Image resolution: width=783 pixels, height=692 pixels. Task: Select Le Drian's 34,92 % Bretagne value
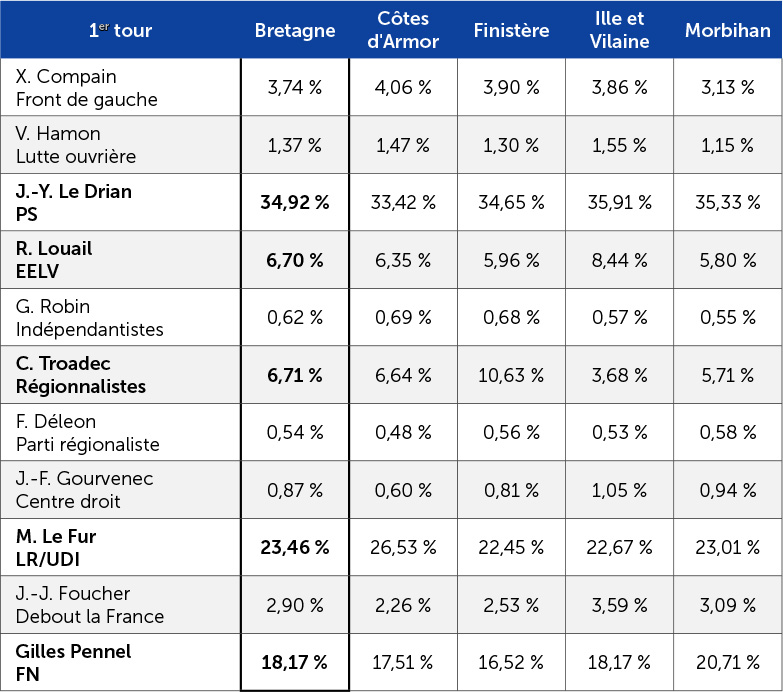(x=295, y=203)
